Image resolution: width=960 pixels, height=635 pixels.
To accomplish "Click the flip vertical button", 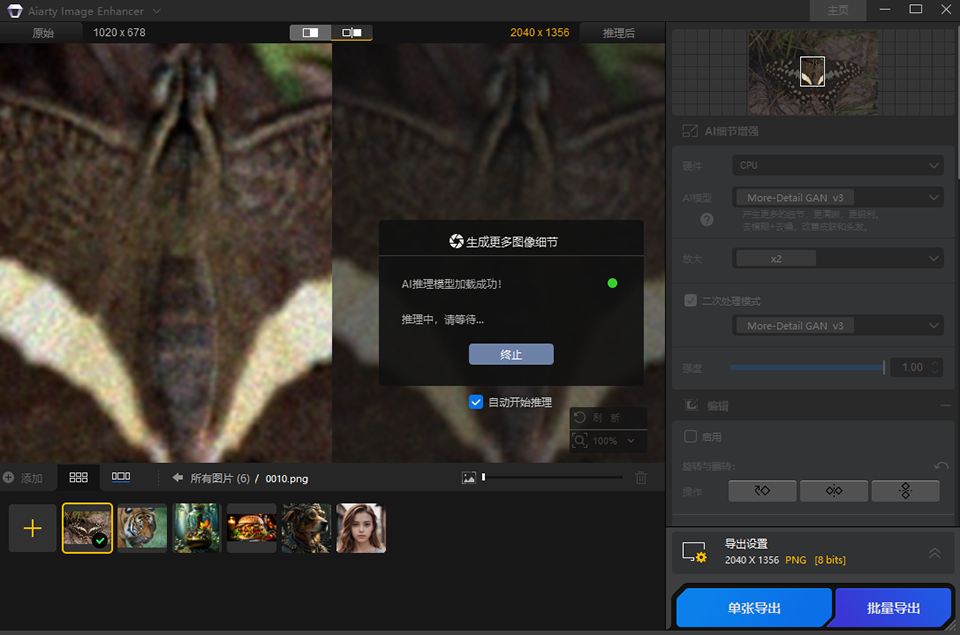I will [906, 490].
